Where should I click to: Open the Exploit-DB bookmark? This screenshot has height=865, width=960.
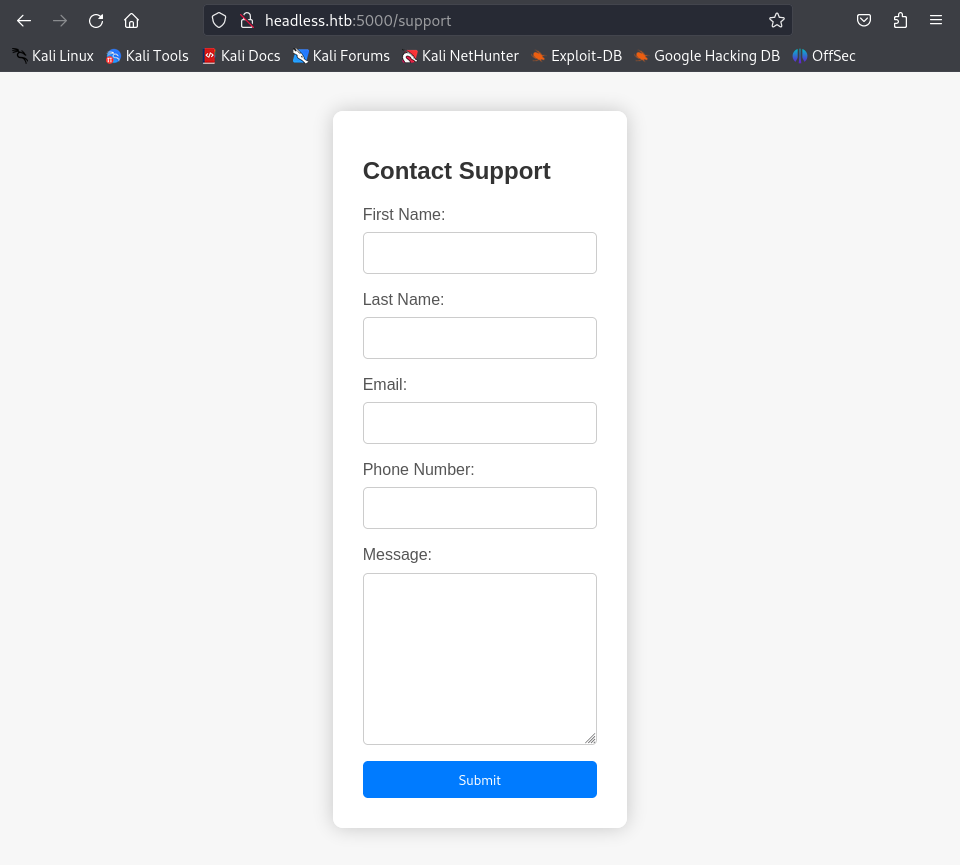[x=576, y=56]
